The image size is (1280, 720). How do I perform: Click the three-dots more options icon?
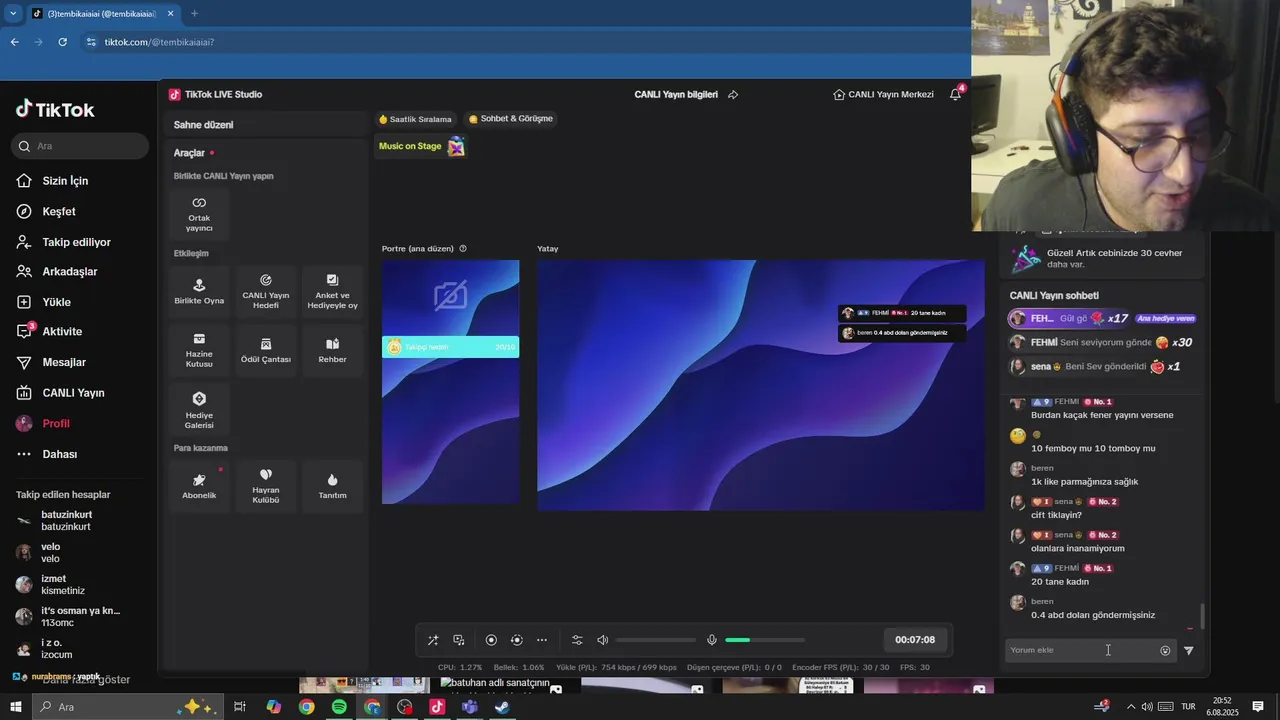tap(542, 640)
